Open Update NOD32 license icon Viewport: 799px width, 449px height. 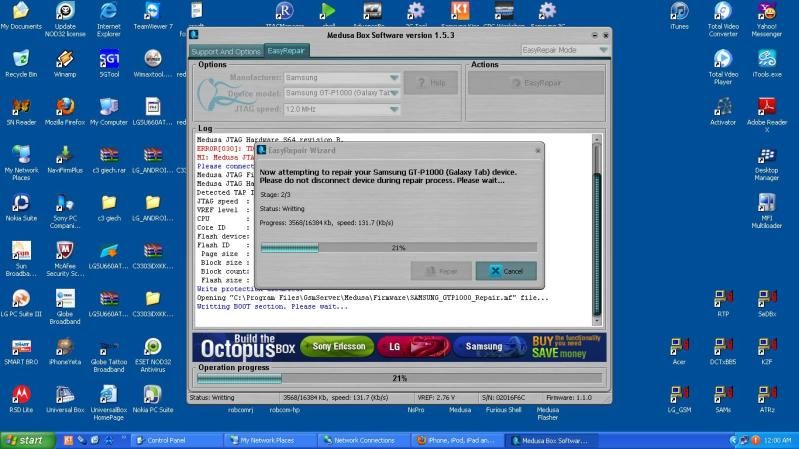click(65, 19)
